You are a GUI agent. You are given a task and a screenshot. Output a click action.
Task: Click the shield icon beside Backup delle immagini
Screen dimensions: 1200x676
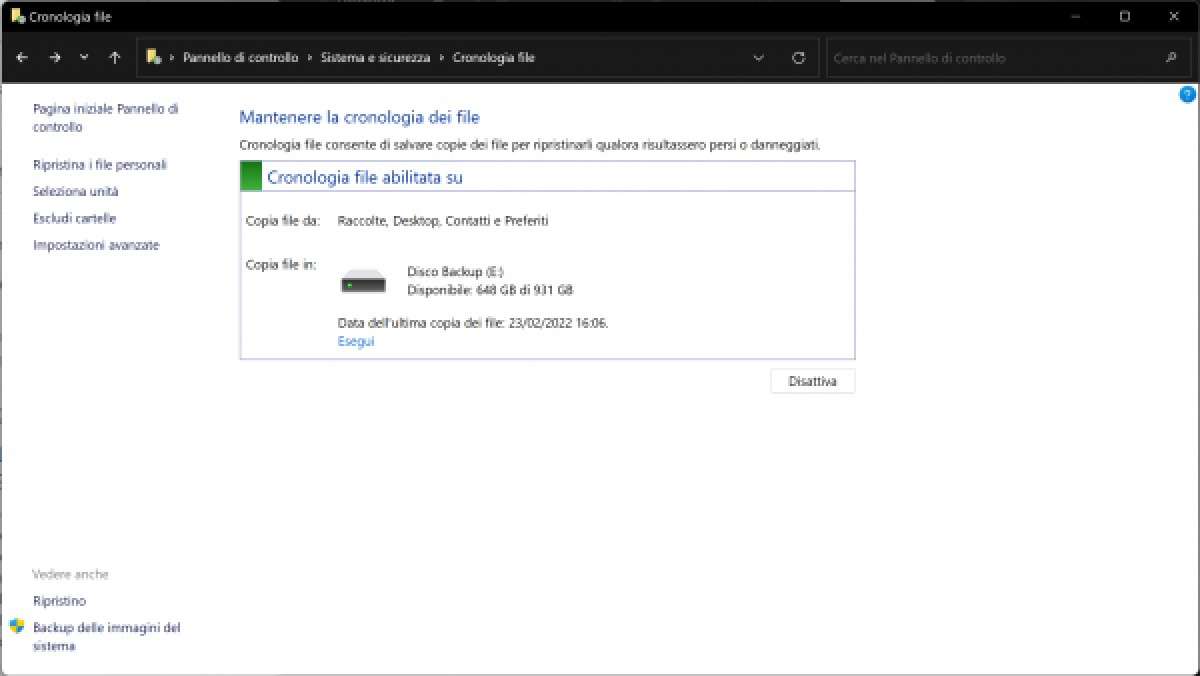coord(17,627)
